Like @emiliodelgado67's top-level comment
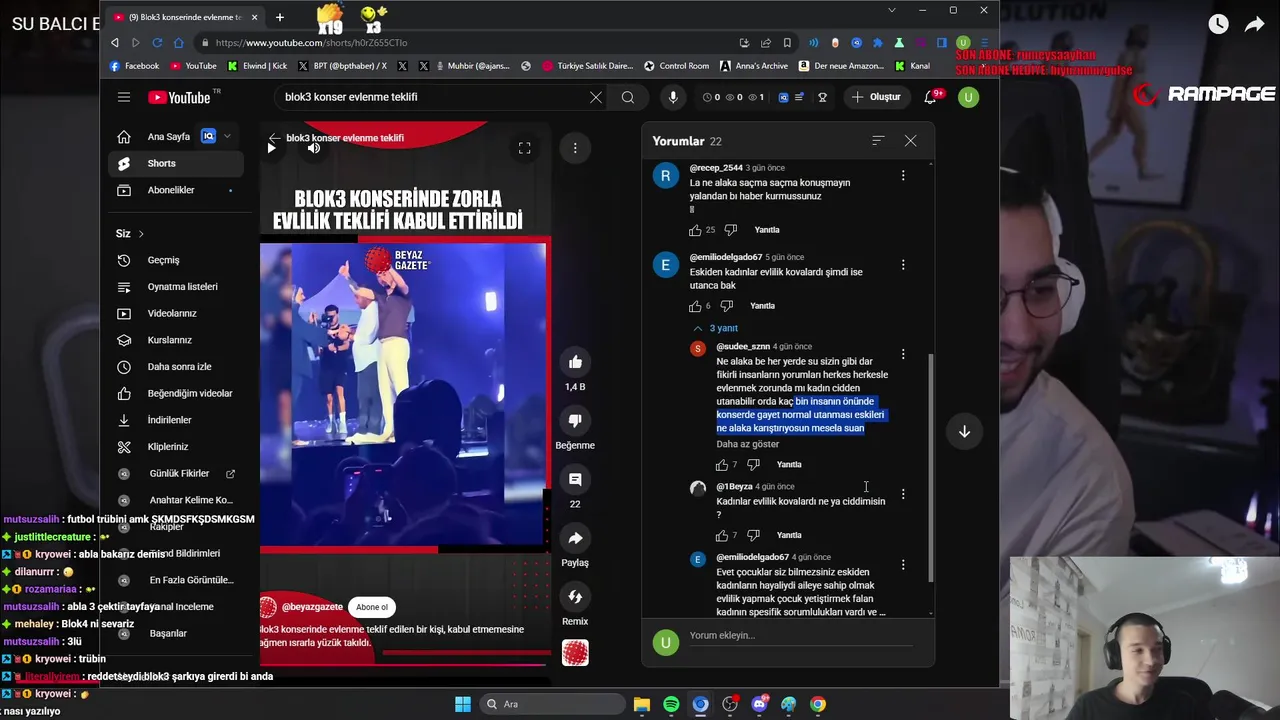This screenshot has width=1280, height=720. (x=695, y=306)
